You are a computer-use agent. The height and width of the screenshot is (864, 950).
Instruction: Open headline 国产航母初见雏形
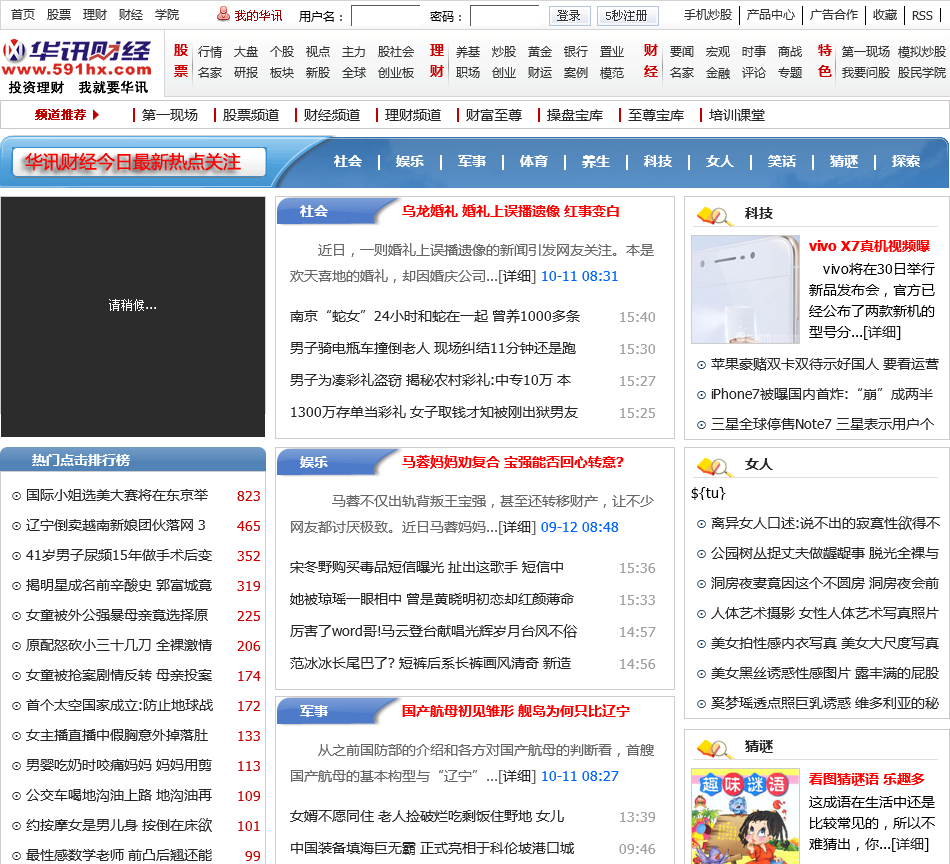click(x=516, y=711)
